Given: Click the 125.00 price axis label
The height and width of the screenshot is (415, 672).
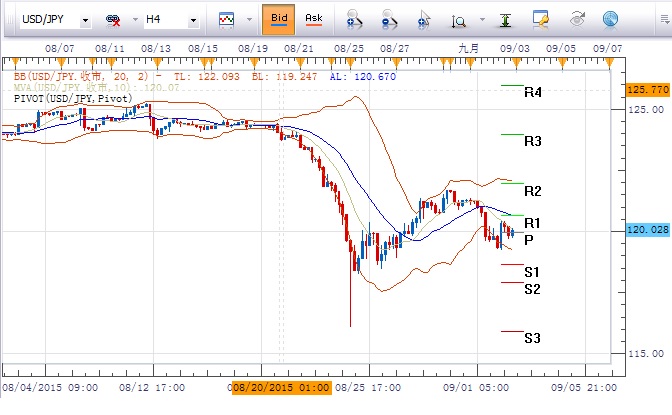Looking at the screenshot, I should [x=646, y=109].
